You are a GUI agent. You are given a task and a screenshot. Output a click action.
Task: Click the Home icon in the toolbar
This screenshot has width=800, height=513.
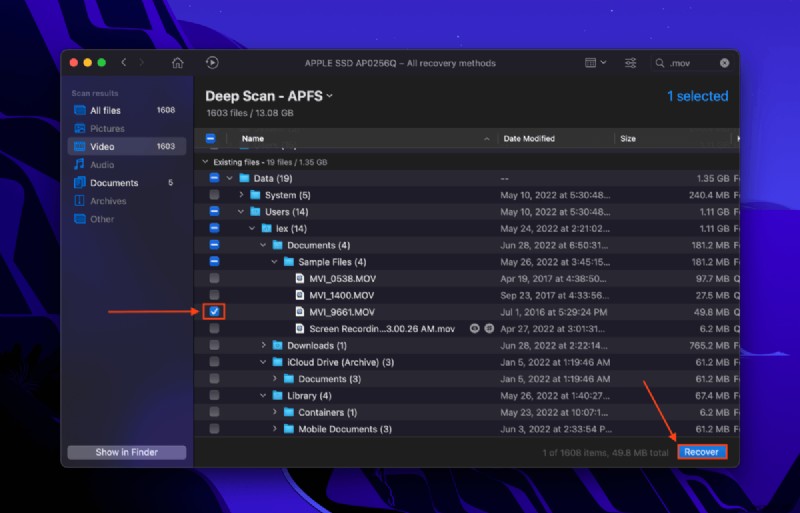coord(177,63)
